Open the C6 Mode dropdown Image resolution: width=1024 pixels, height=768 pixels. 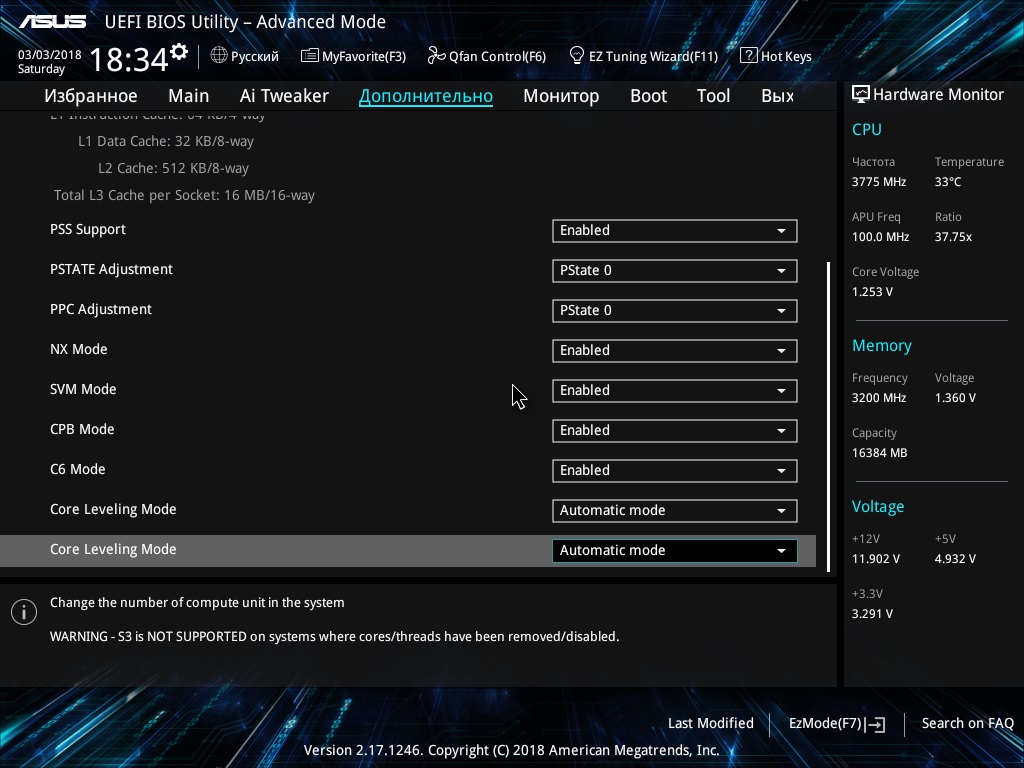pos(675,470)
